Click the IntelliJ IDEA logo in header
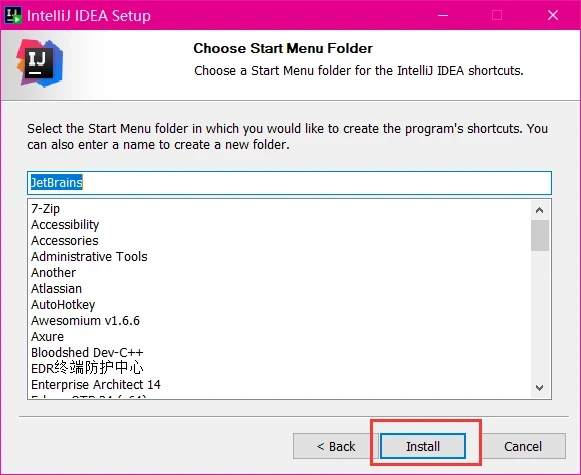Screen dimensions: 581x475 (40, 63)
